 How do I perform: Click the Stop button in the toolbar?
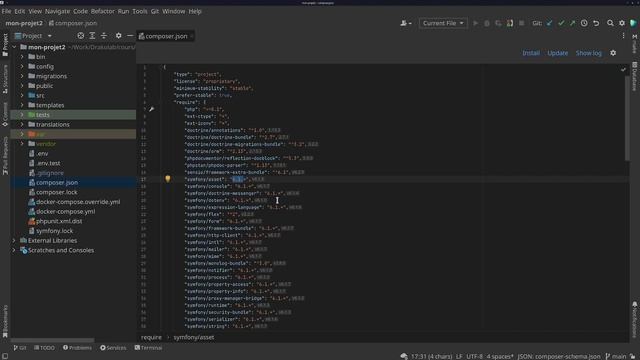(521, 23)
